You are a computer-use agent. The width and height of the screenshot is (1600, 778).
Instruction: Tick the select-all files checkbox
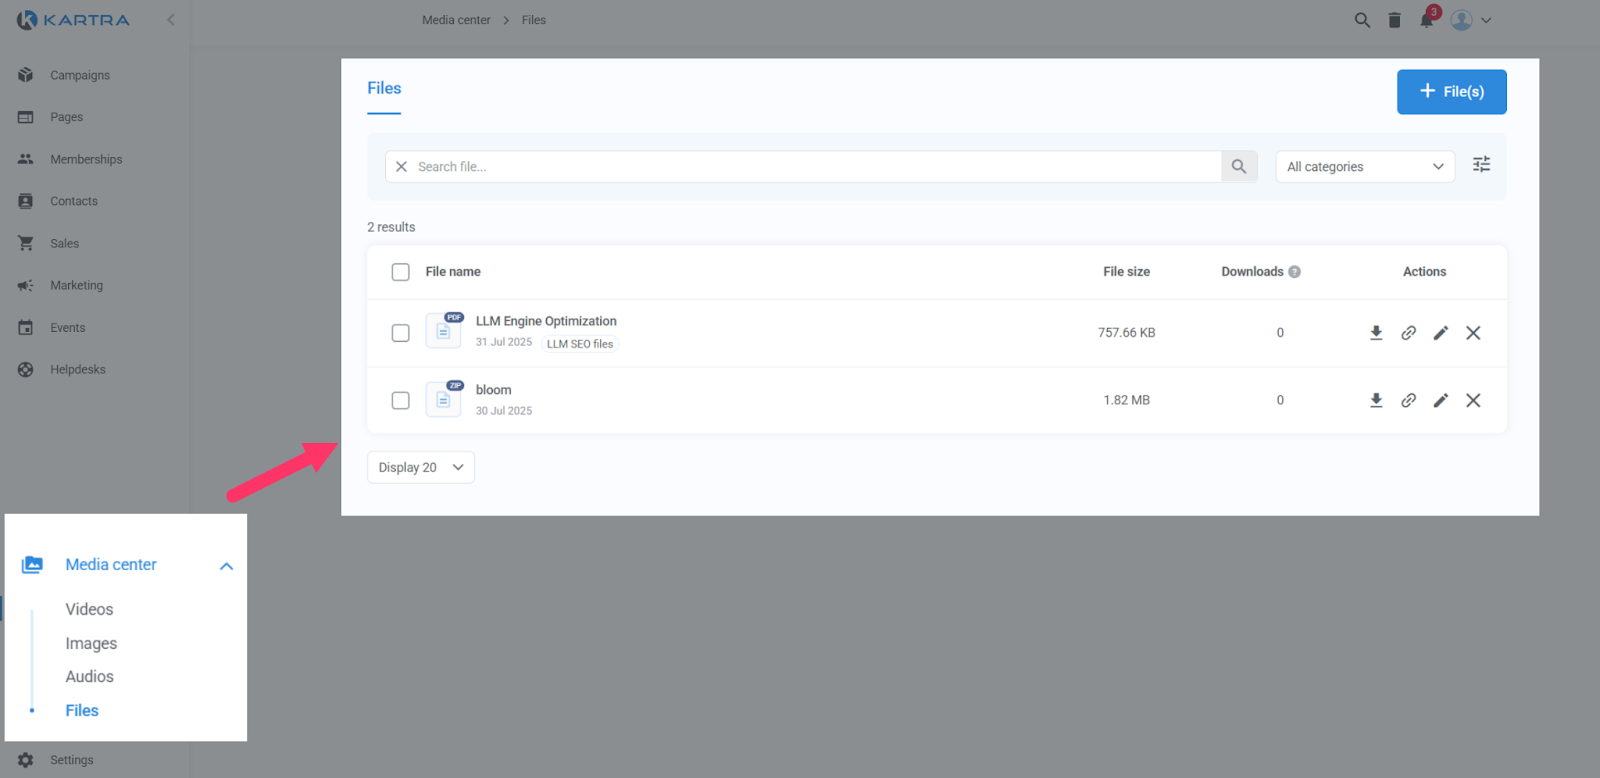point(401,272)
